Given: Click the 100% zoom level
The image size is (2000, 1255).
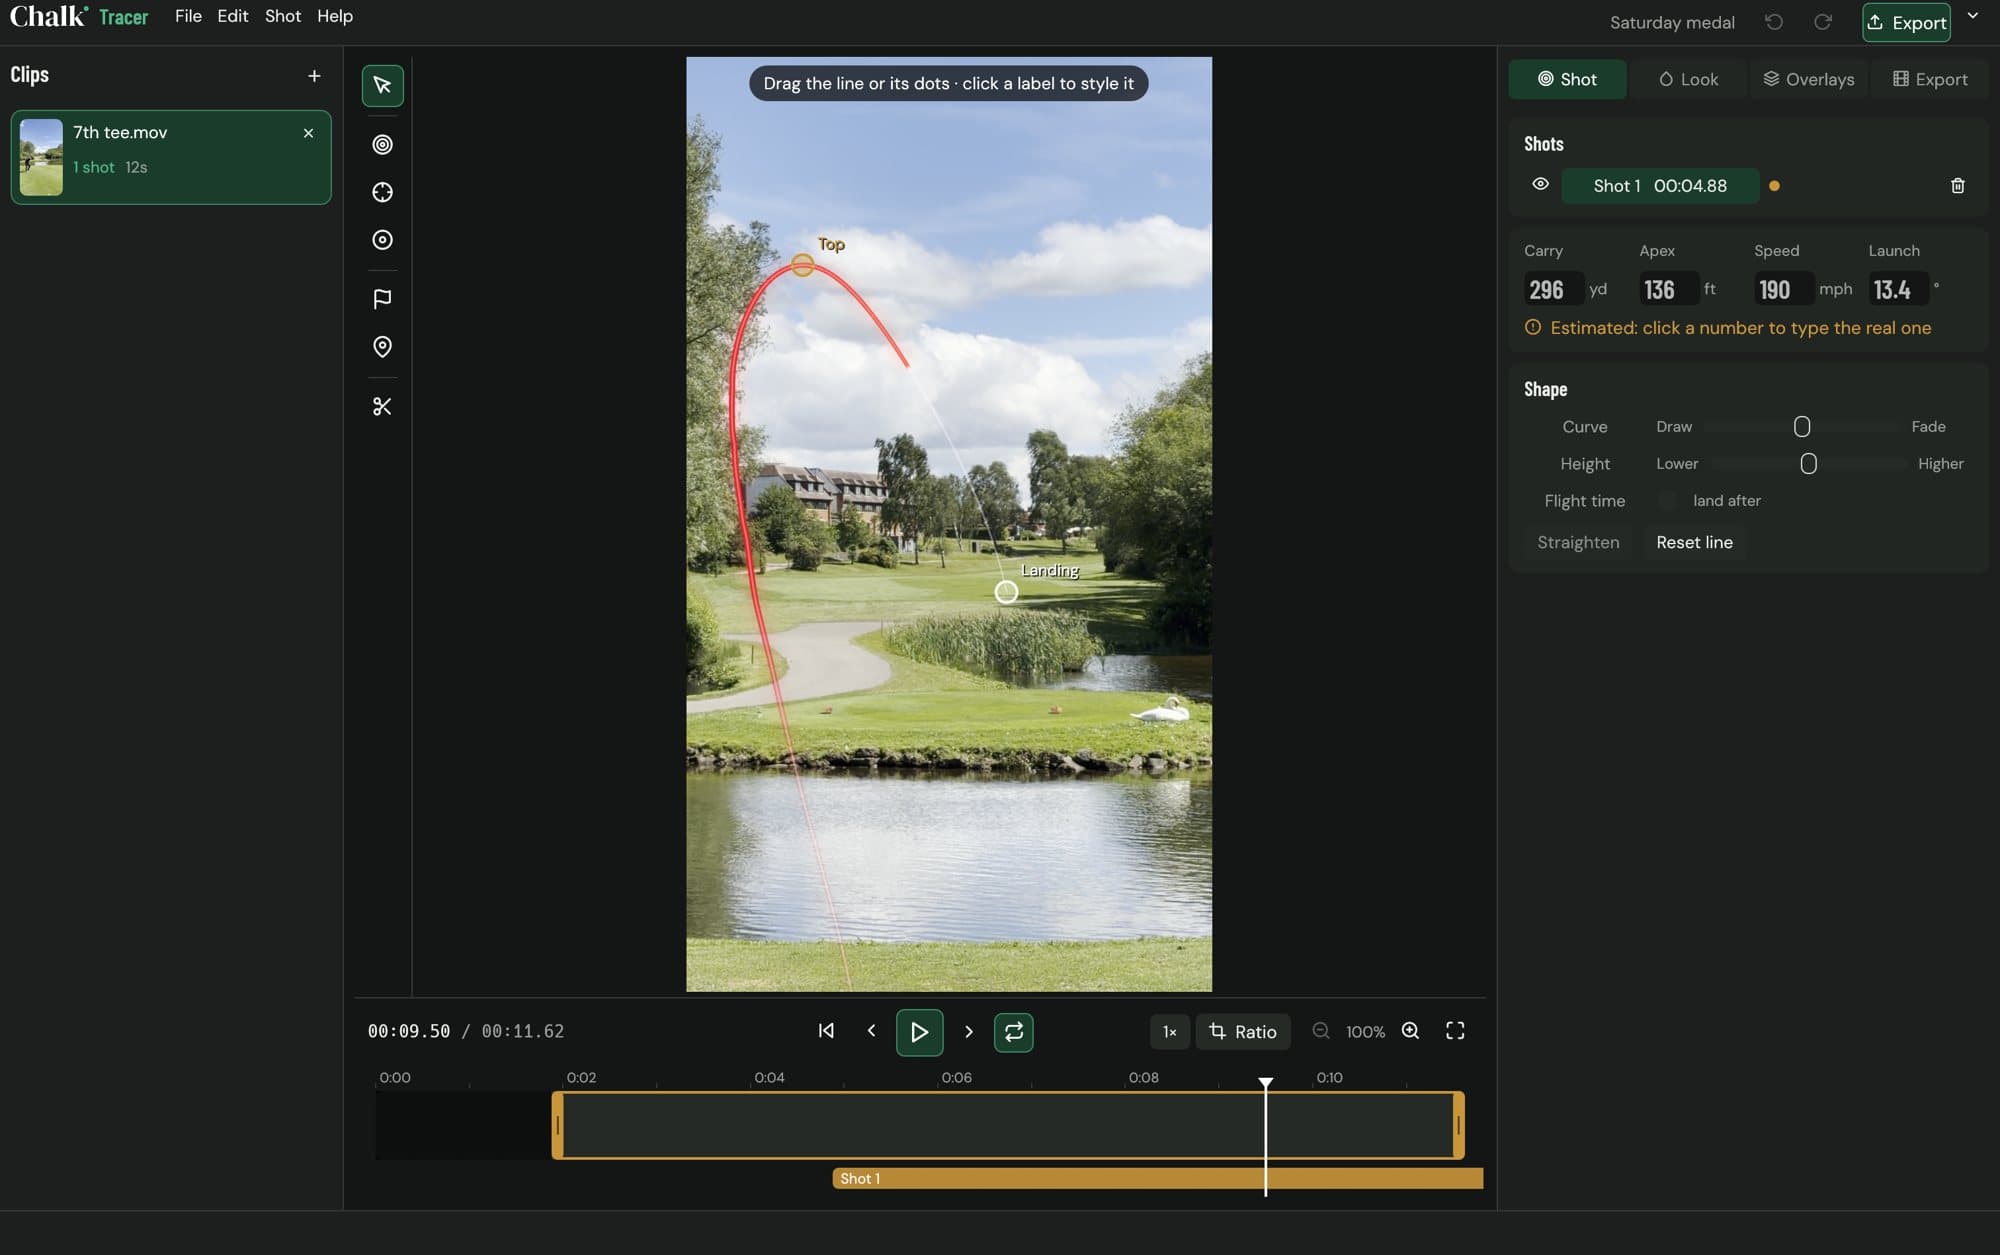Looking at the screenshot, I should [1365, 1032].
